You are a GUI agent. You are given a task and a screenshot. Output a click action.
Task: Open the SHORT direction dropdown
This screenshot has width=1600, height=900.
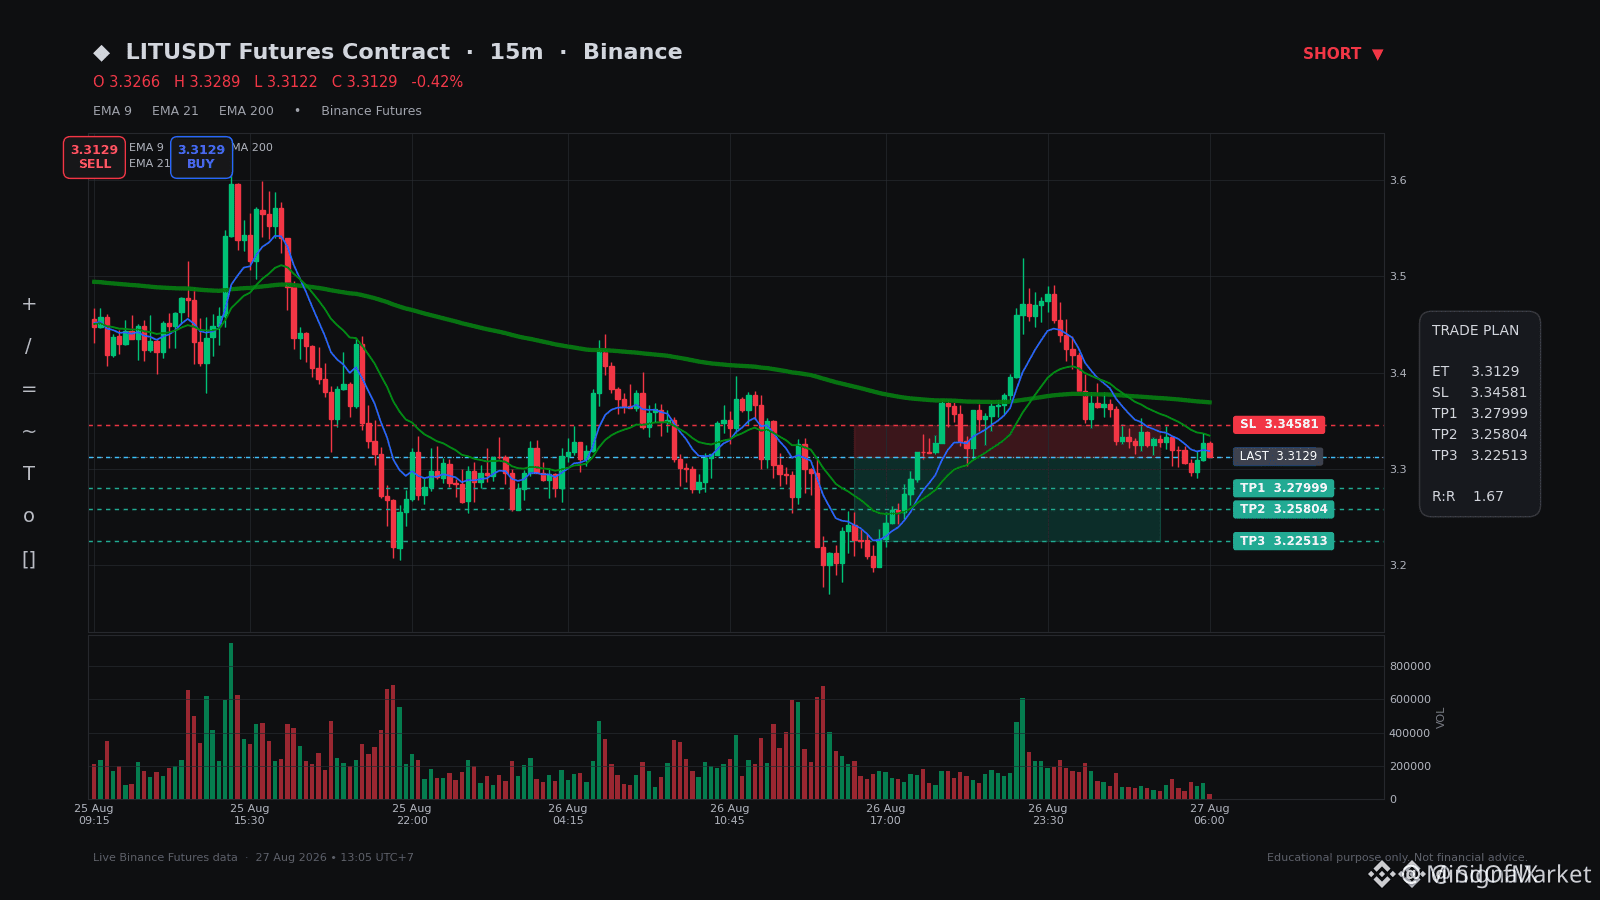coord(1343,54)
